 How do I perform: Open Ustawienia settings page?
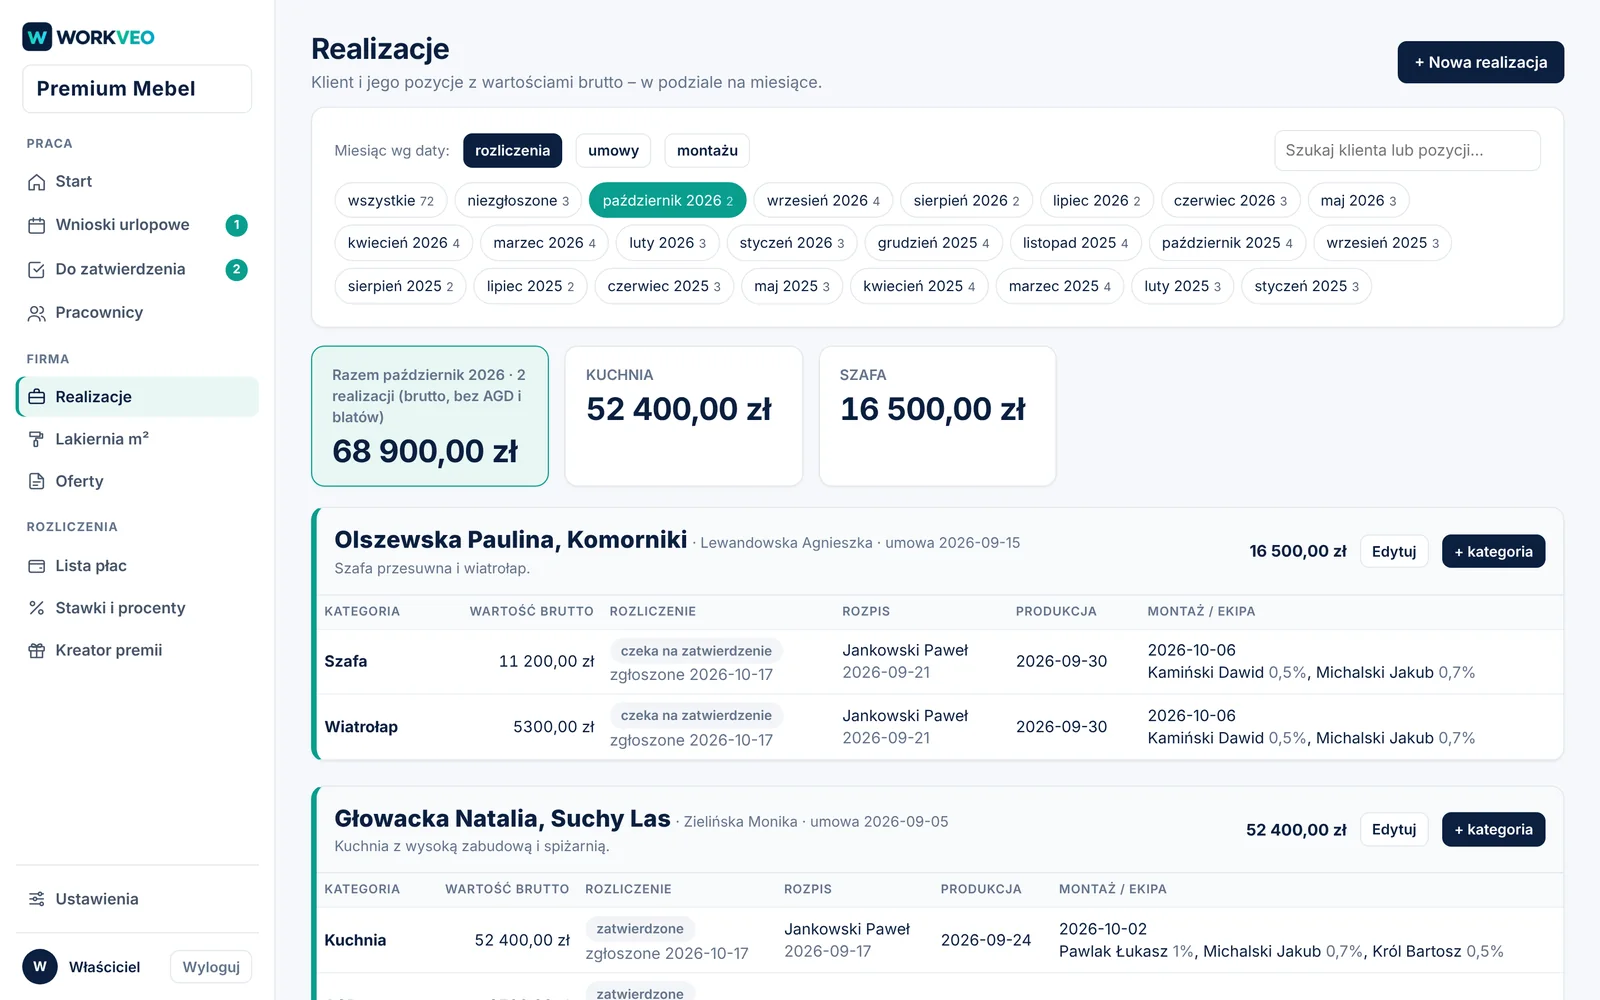click(x=137, y=899)
